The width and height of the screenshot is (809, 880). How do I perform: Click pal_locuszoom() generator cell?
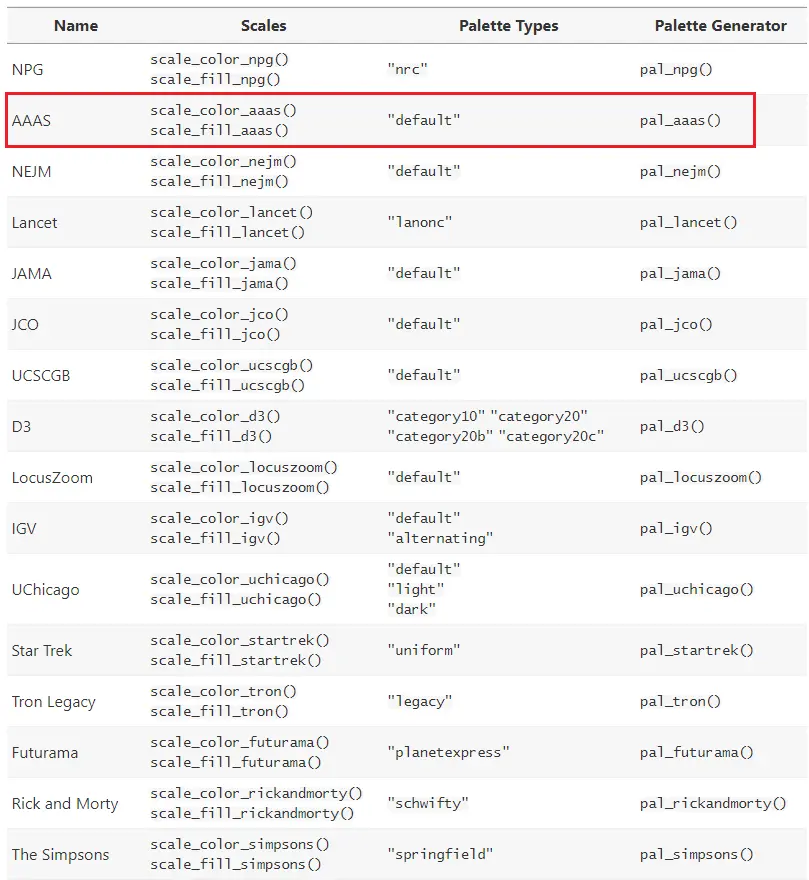(701, 478)
